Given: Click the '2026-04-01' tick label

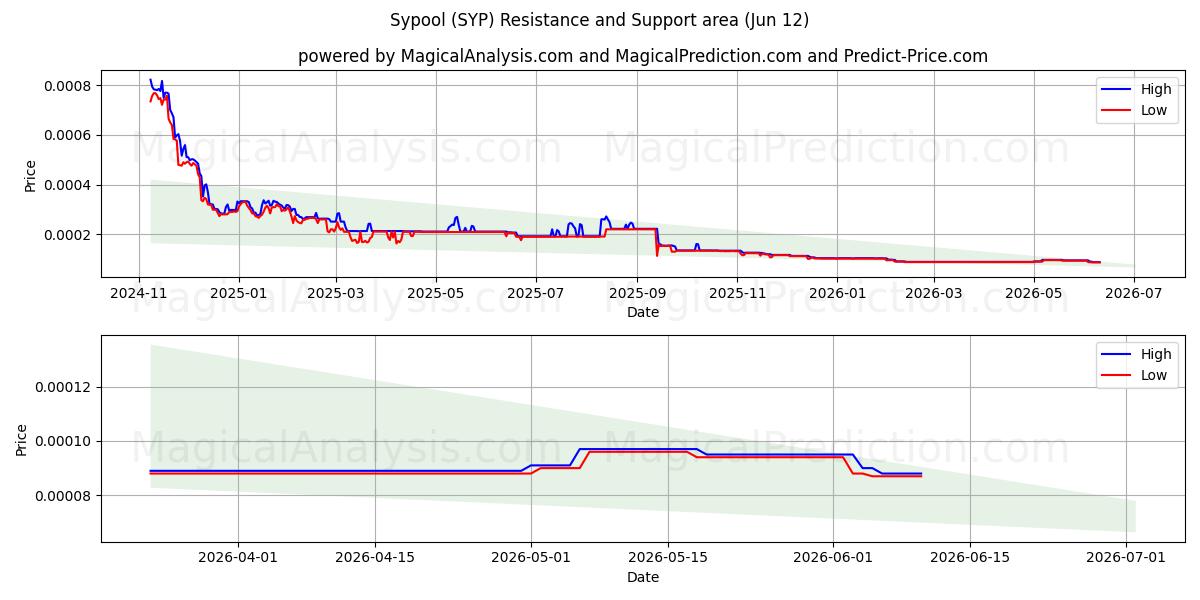Looking at the screenshot, I should point(238,559).
